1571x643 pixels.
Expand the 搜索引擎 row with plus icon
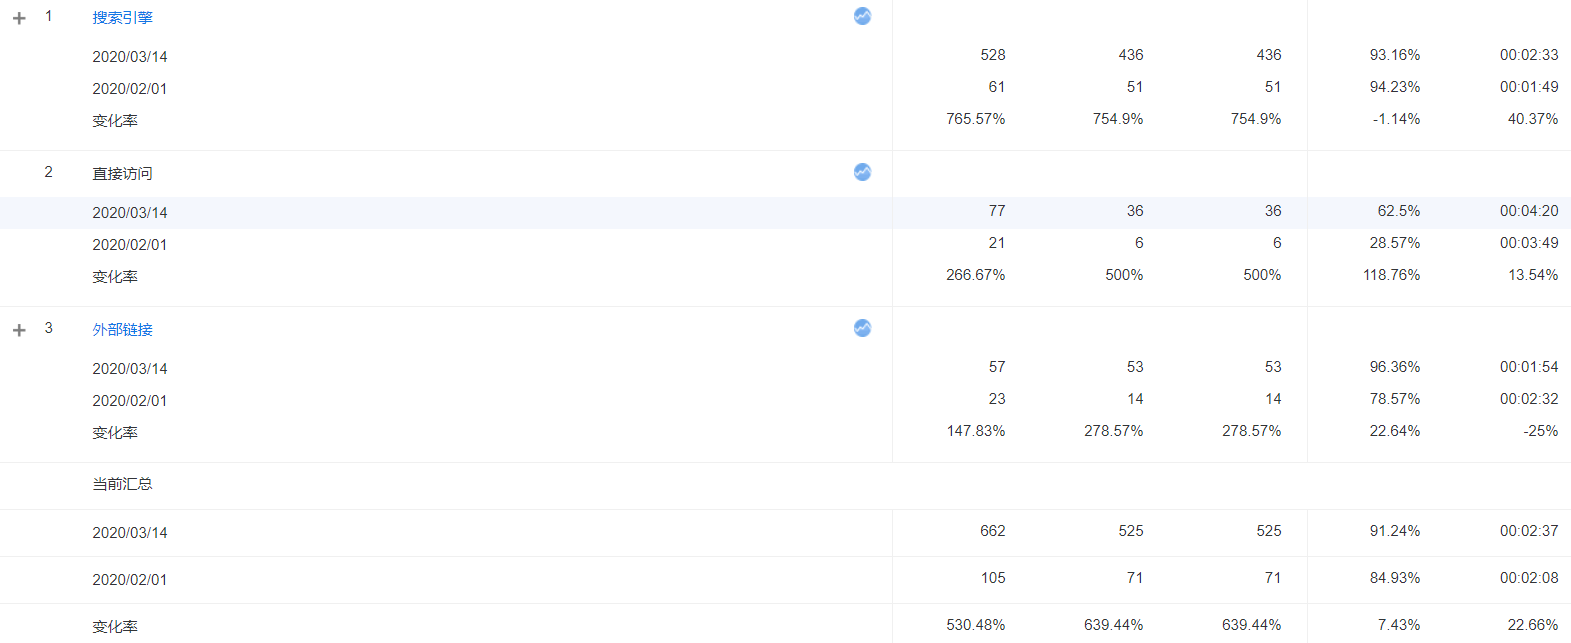pos(19,18)
